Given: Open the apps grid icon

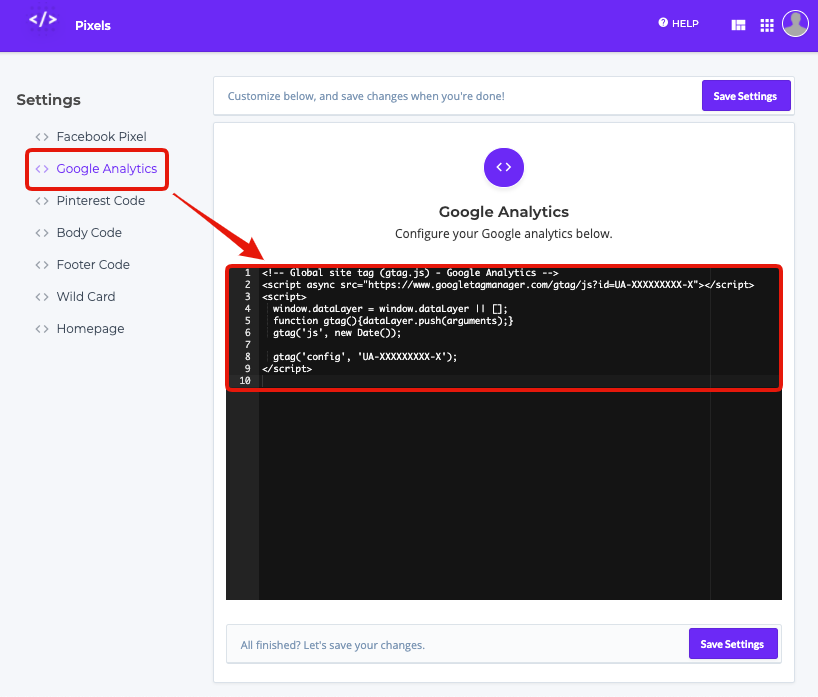Looking at the screenshot, I should [767, 25].
